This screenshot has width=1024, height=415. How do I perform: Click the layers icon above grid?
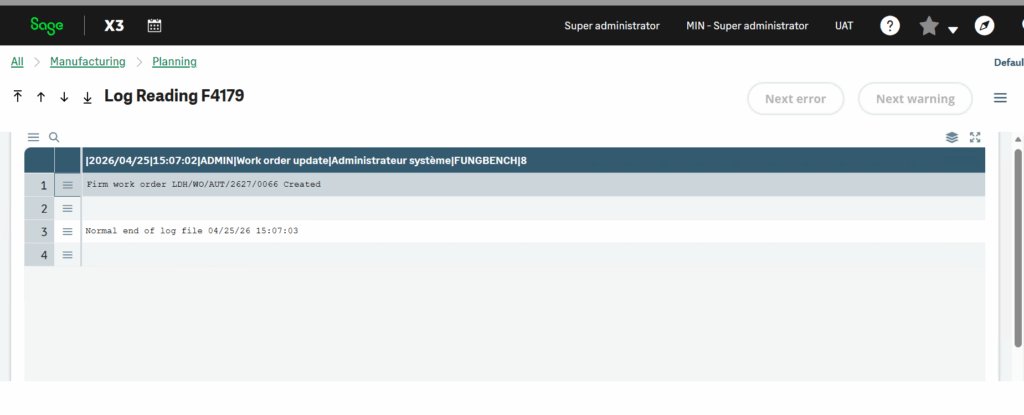(x=952, y=137)
